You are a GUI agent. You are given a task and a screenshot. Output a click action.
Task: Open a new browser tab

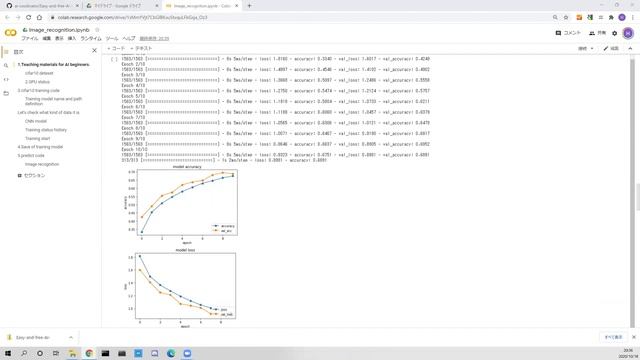point(249,6)
